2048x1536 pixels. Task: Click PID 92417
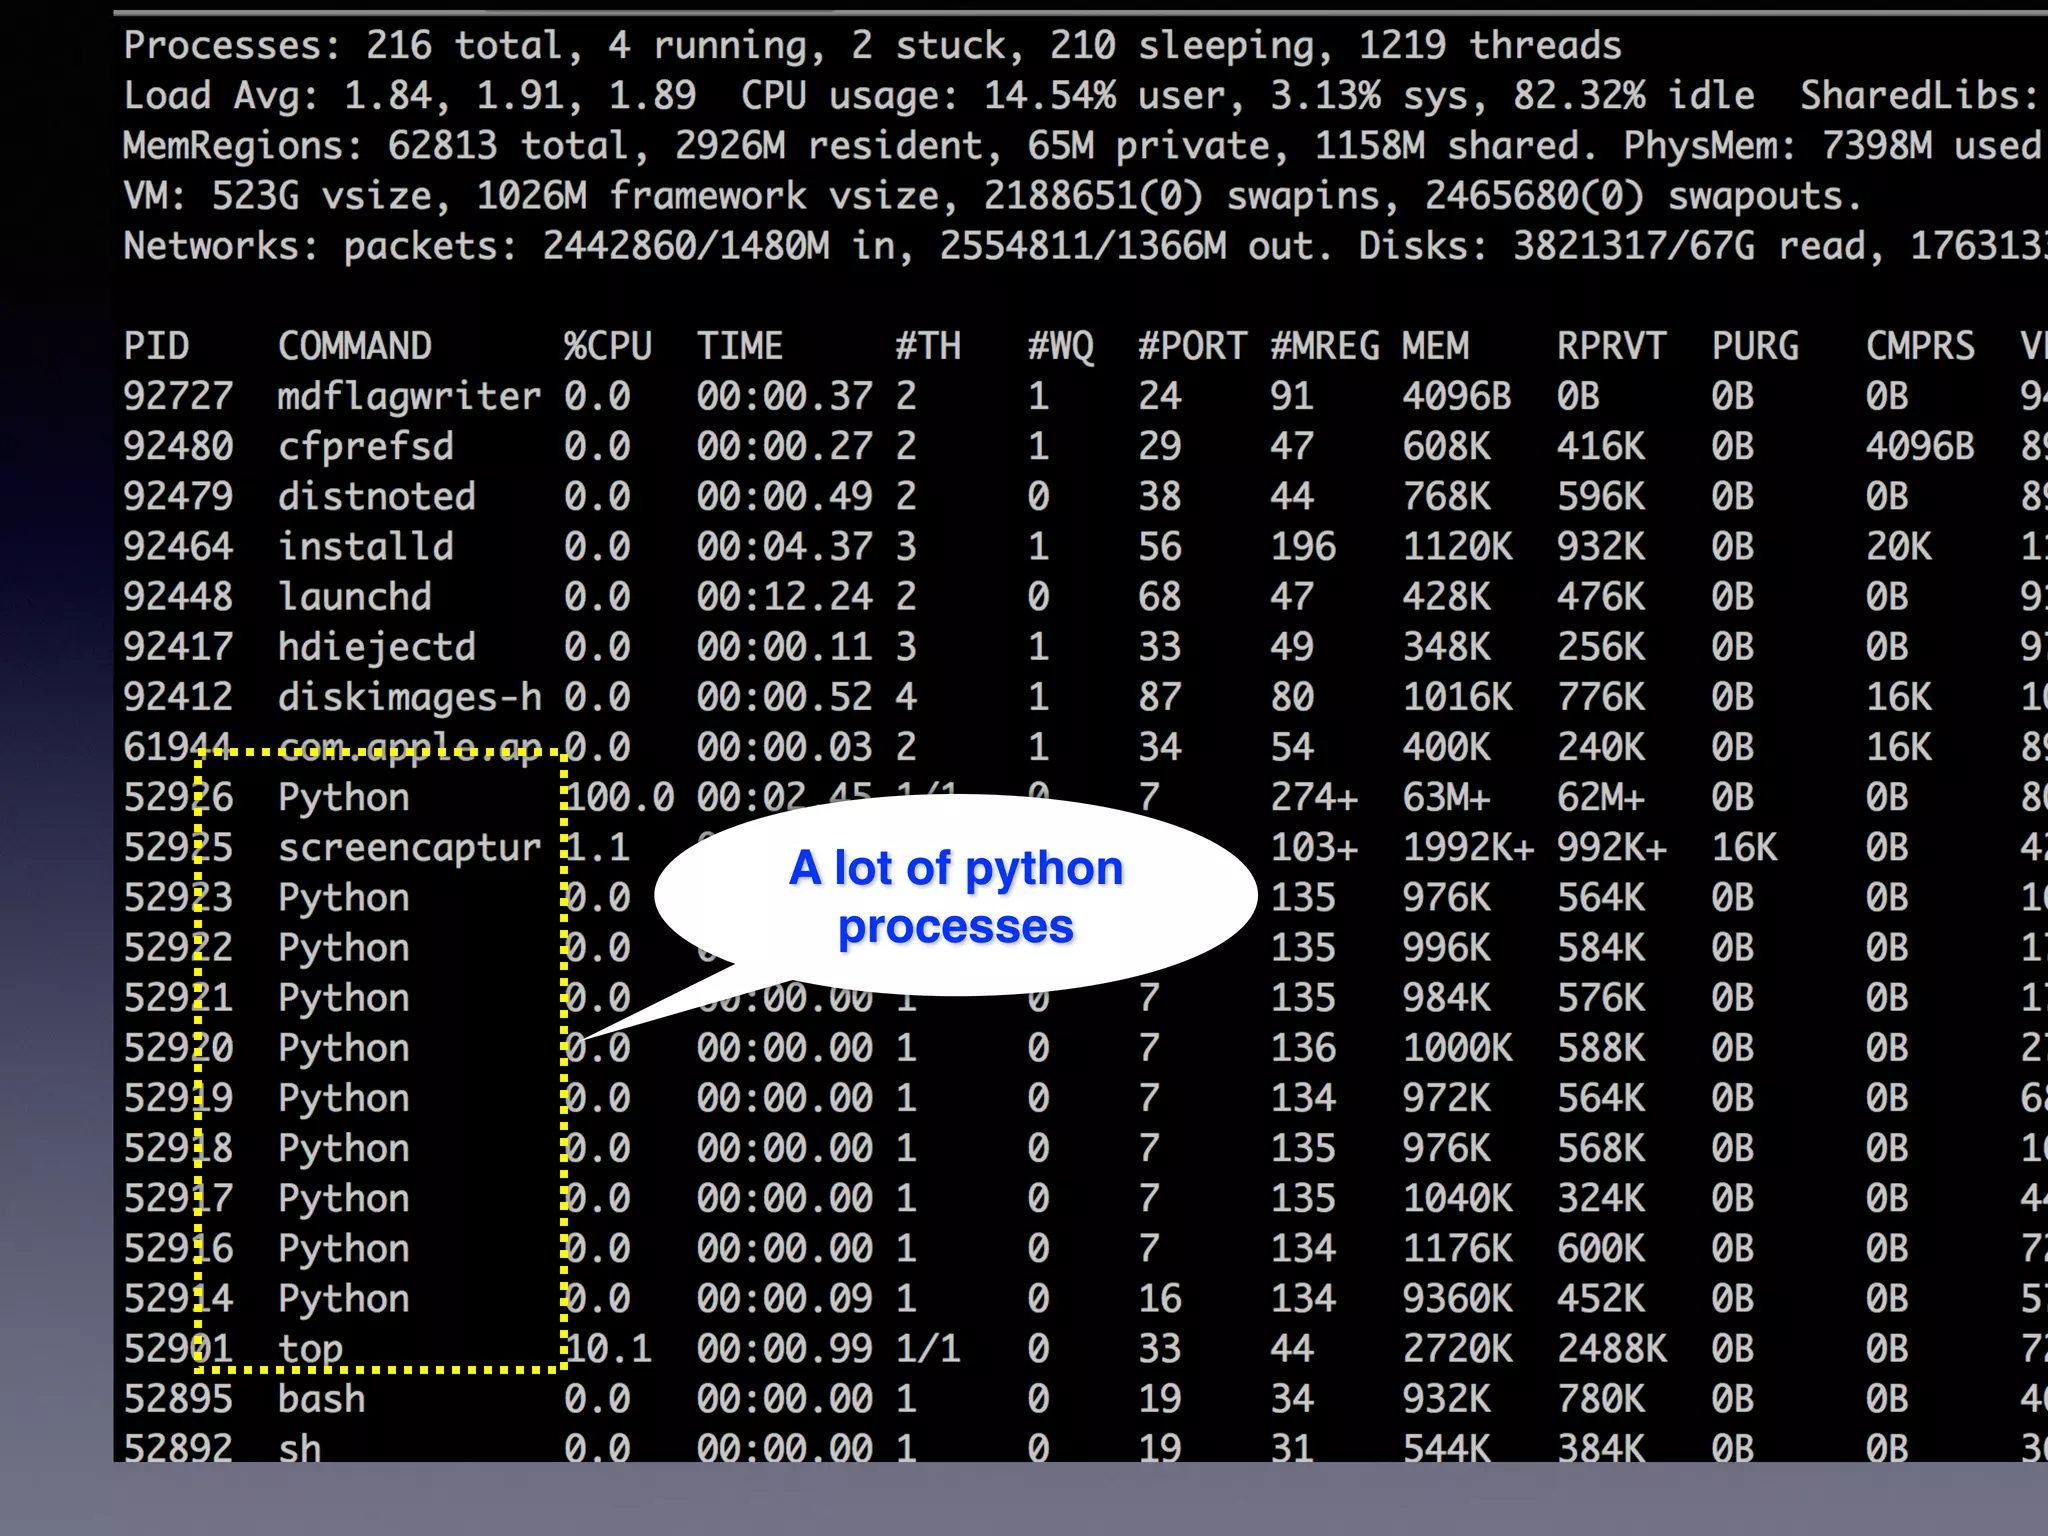178,647
